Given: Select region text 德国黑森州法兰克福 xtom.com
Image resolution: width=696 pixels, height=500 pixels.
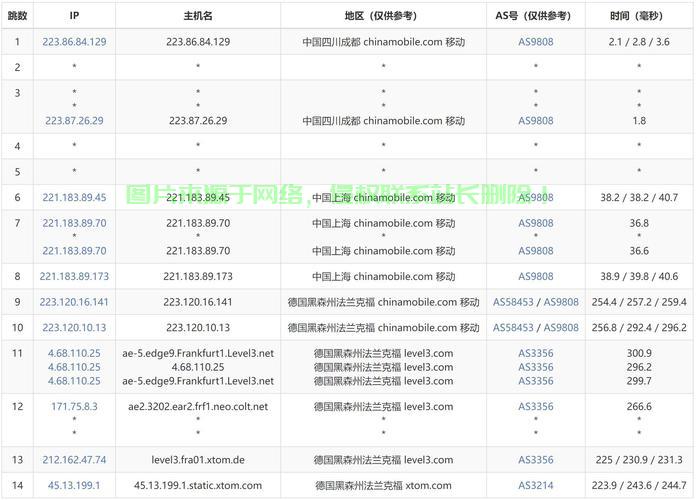Looking at the screenshot, I should coord(383,485).
